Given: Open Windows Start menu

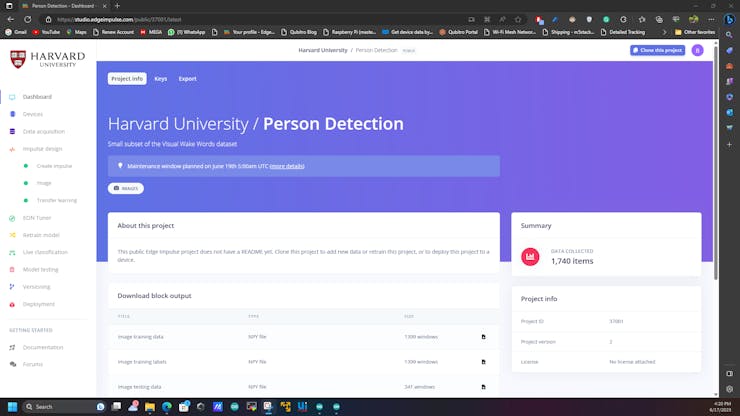Looking at the screenshot, I should pos(12,407).
